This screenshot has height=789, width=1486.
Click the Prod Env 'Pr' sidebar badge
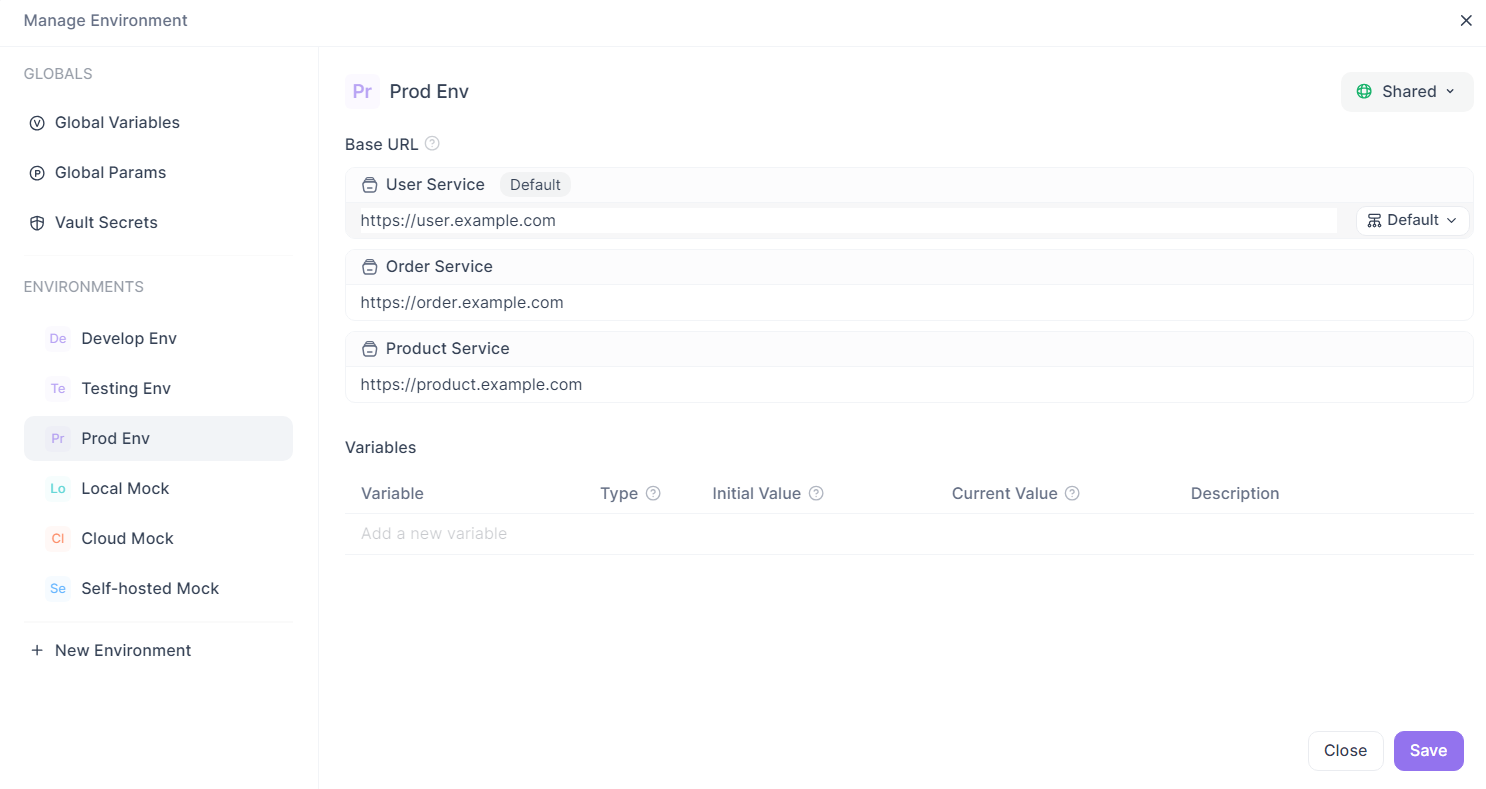pos(58,438)
